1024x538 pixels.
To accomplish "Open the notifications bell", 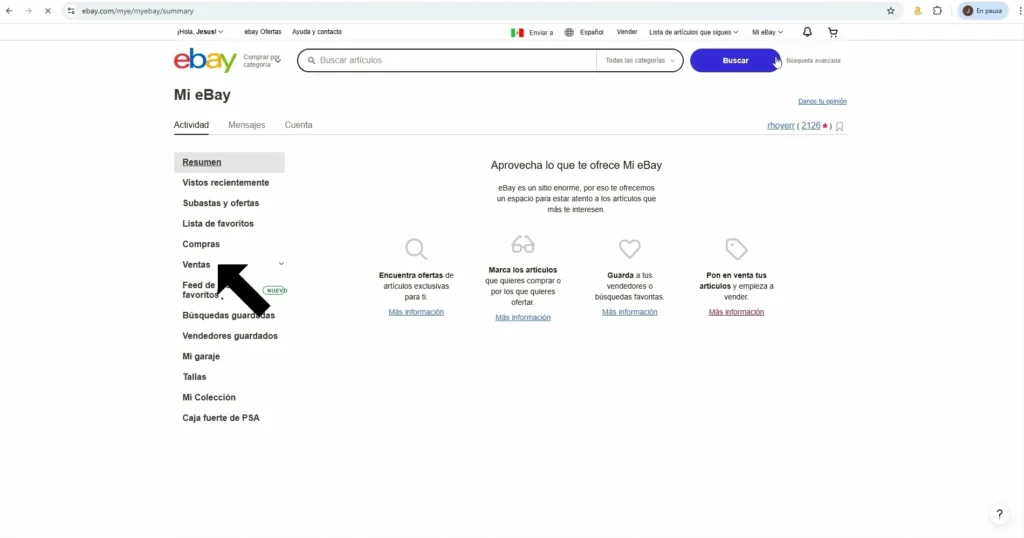I will (807, 32).
